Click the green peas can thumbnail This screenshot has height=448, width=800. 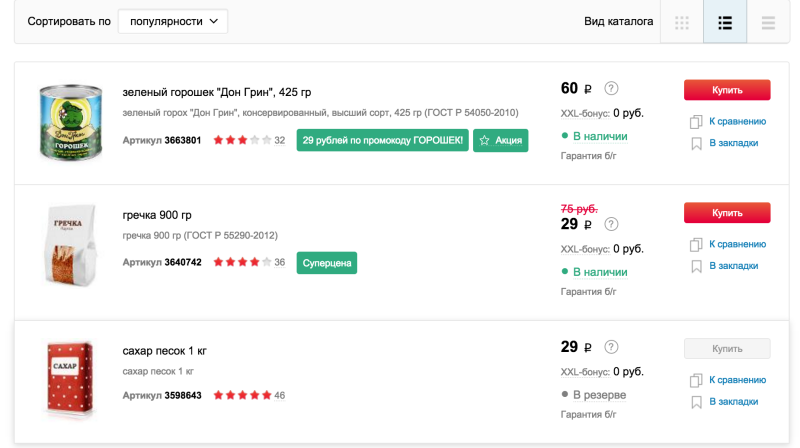[71, 122]
